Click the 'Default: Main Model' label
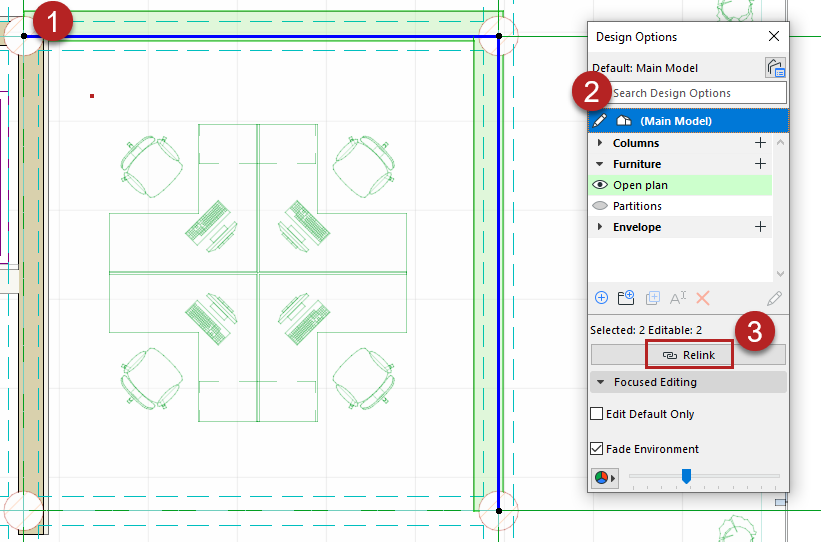 coord(645,68)
